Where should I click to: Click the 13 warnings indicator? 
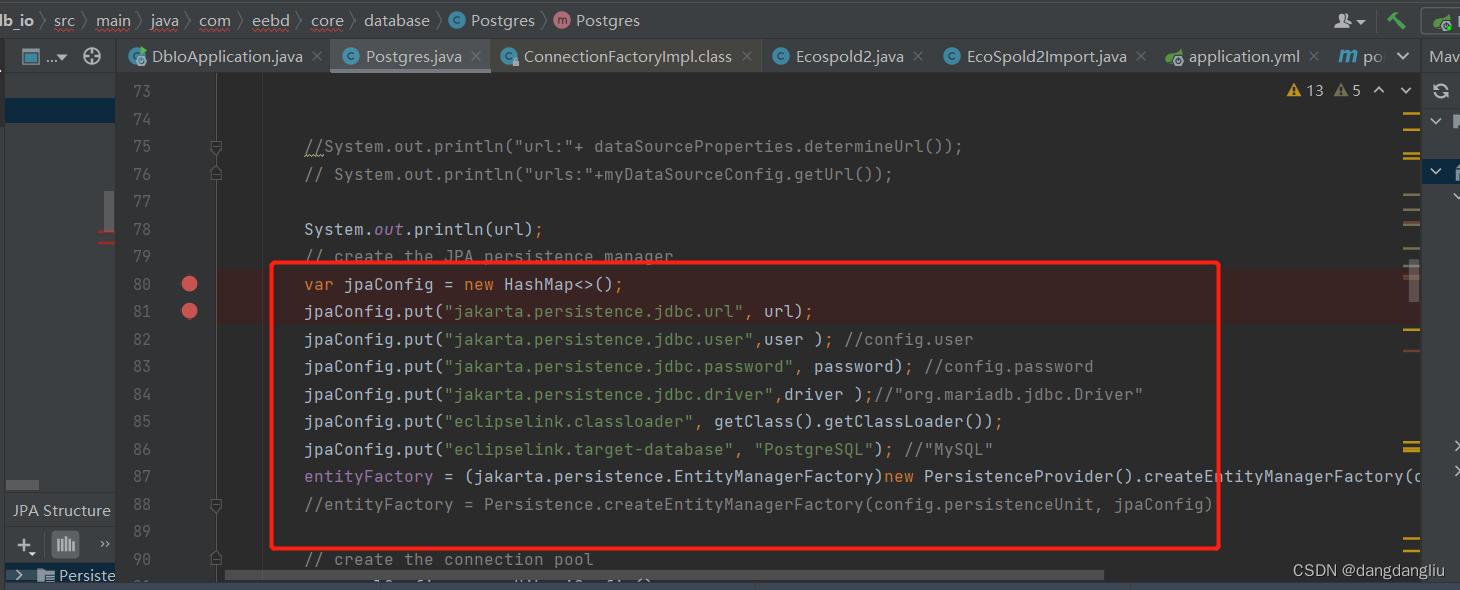1305,91
